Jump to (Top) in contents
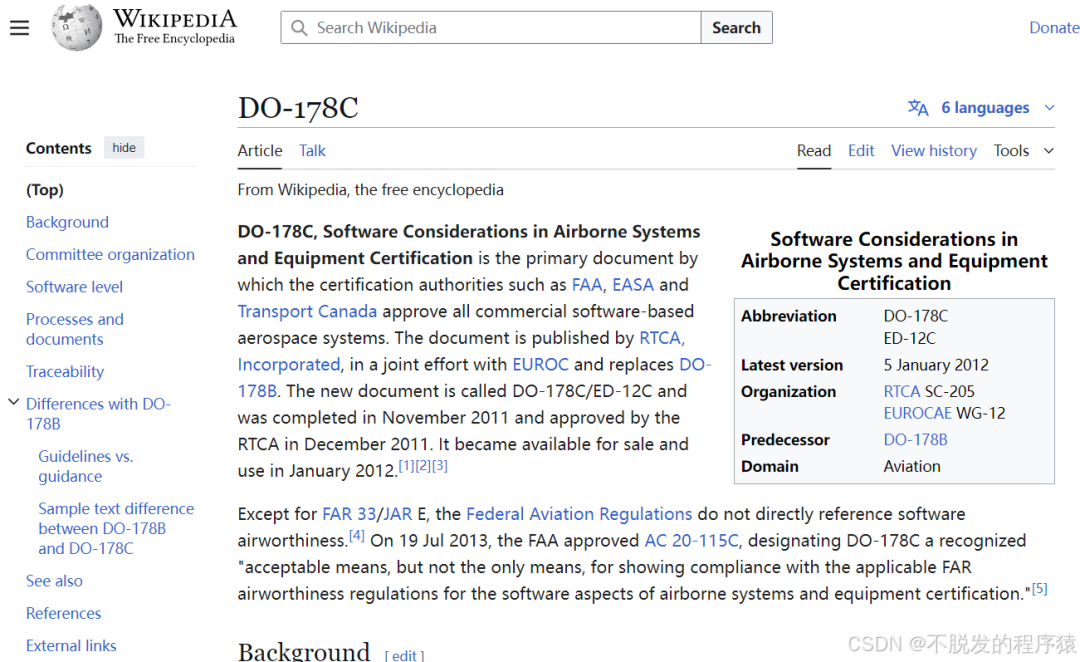 click(45, 189)
